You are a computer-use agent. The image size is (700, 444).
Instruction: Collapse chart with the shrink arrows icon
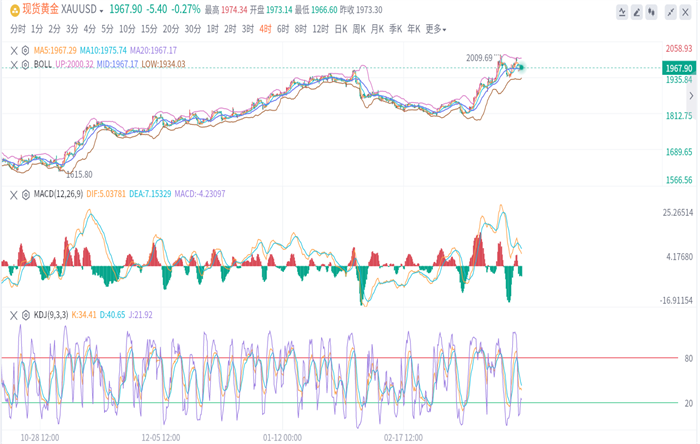click(671, 12)
